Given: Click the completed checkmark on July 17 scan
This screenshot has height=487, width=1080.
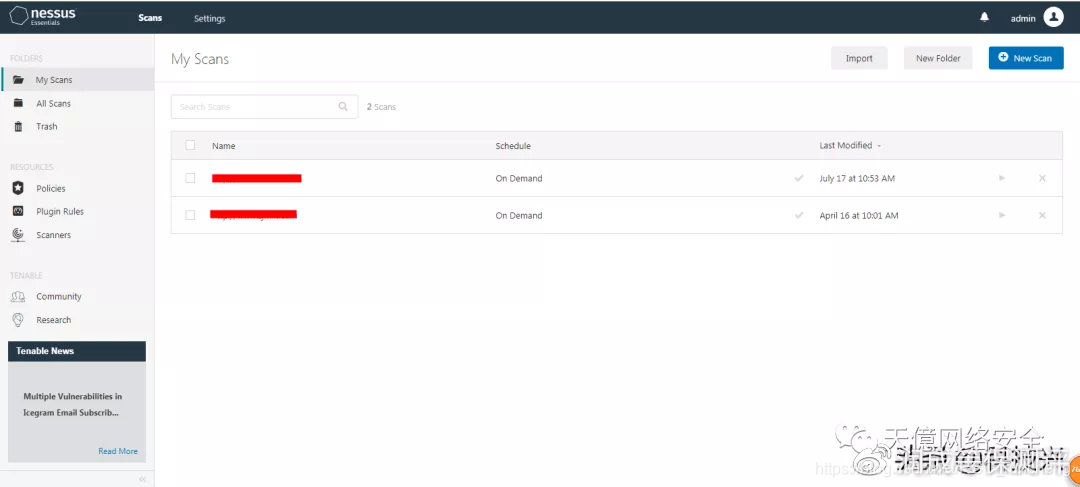Looking at the screenshot, I should pyautogui.click(x=799, y=178).
